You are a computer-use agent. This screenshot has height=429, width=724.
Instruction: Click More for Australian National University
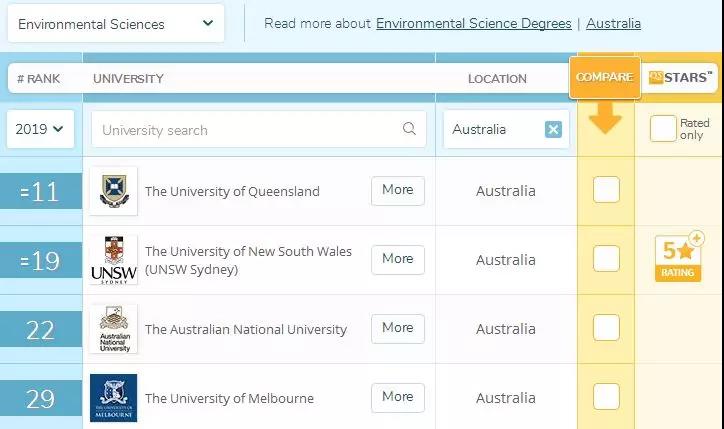[x=398, y=328]
